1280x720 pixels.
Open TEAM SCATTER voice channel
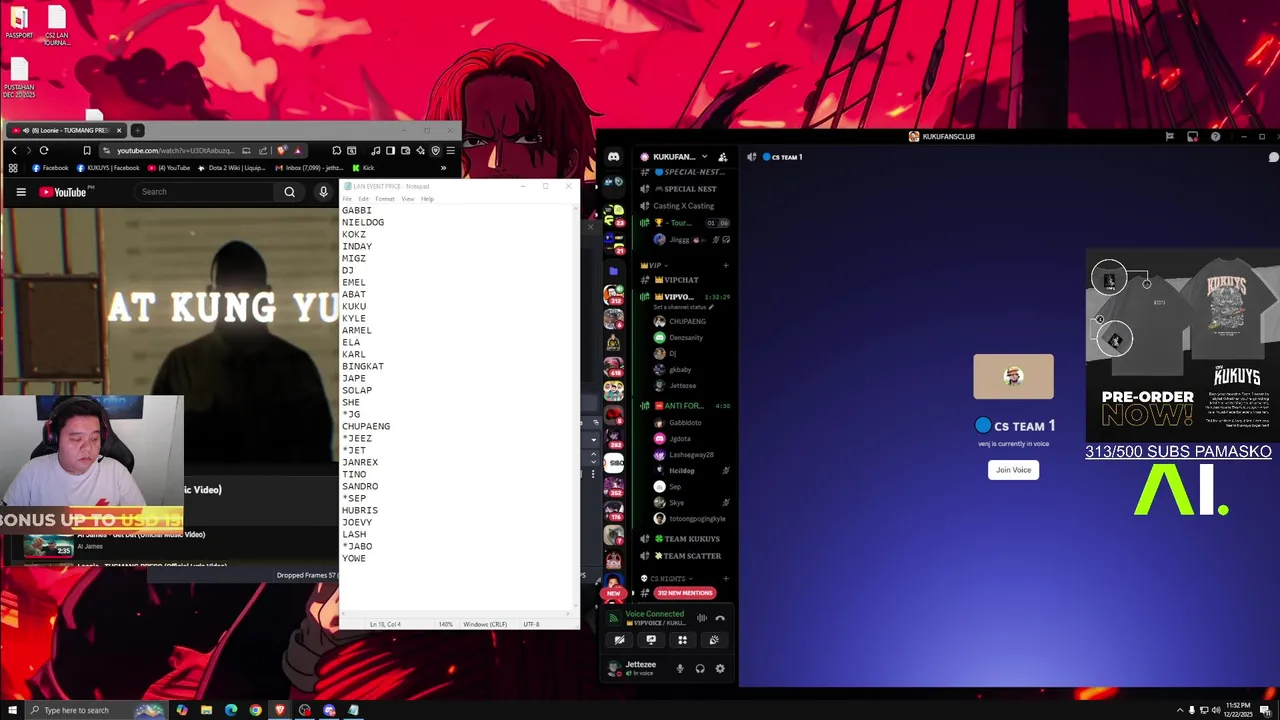[x=685, y=556]
